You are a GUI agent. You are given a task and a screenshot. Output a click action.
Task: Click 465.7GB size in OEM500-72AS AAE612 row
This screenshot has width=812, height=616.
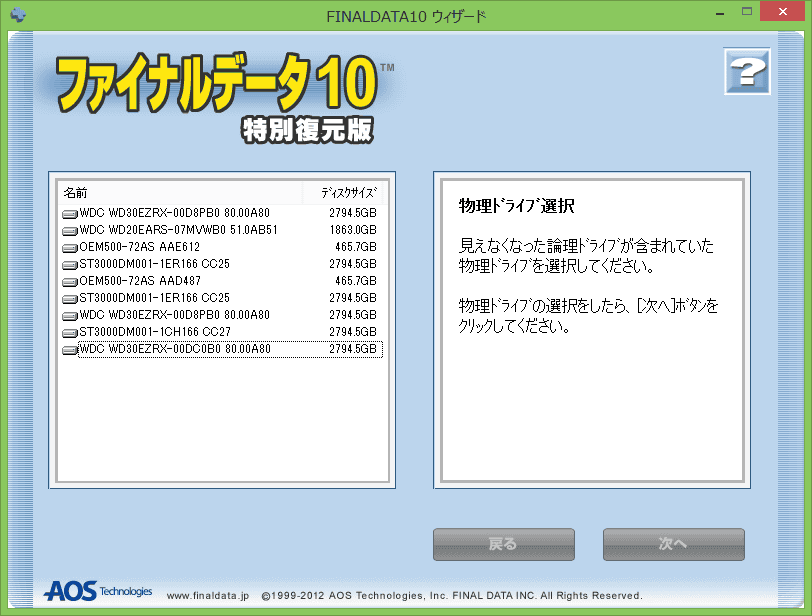click(x=355, y=247)
